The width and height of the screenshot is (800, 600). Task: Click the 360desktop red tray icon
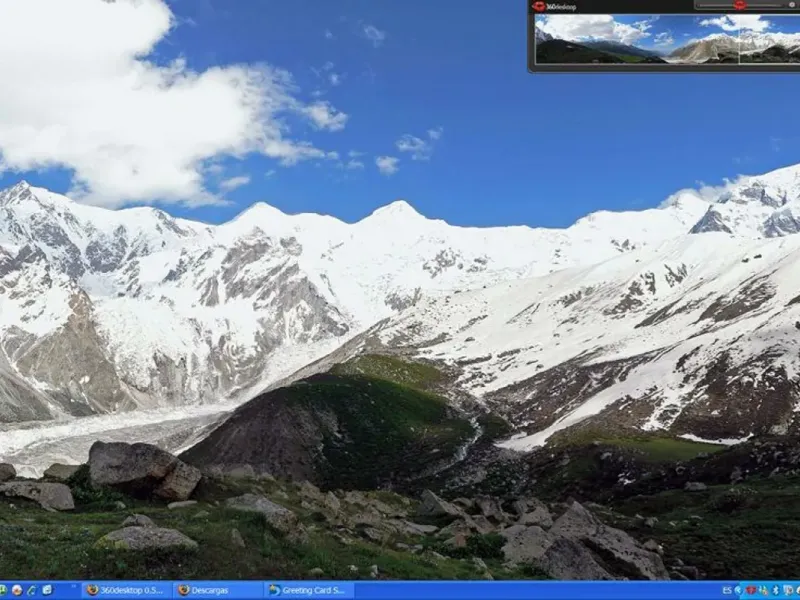pyautogui.click(x=751, y=590)
